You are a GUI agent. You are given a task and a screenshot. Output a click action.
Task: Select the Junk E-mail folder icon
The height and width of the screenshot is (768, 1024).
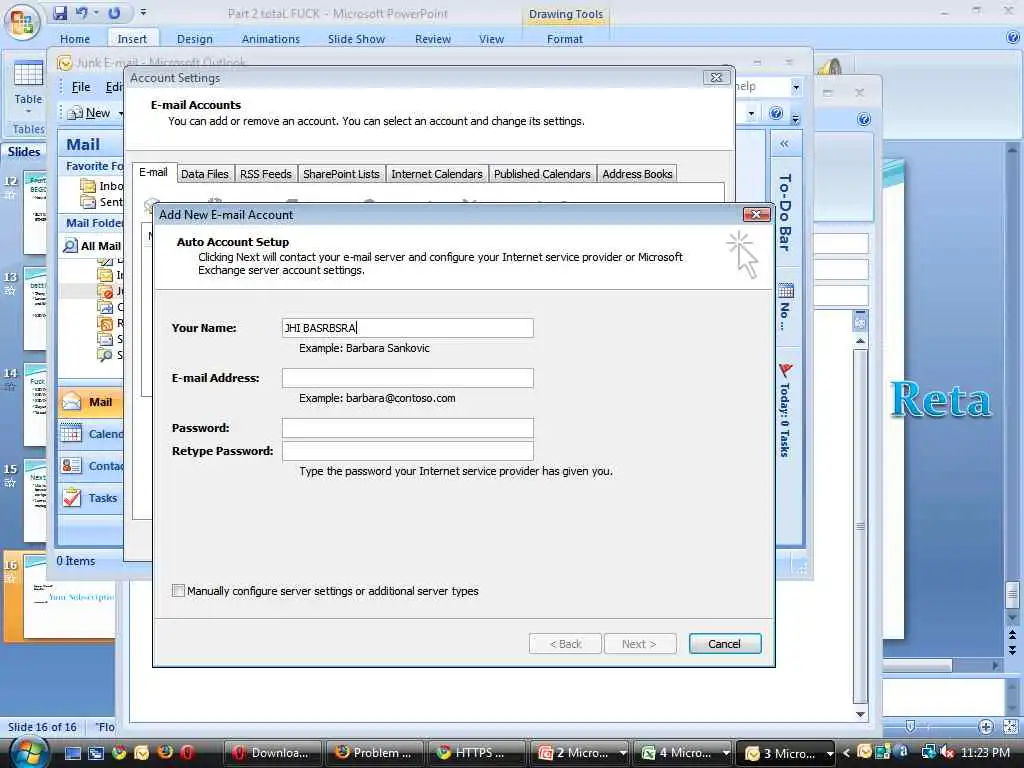105,291
